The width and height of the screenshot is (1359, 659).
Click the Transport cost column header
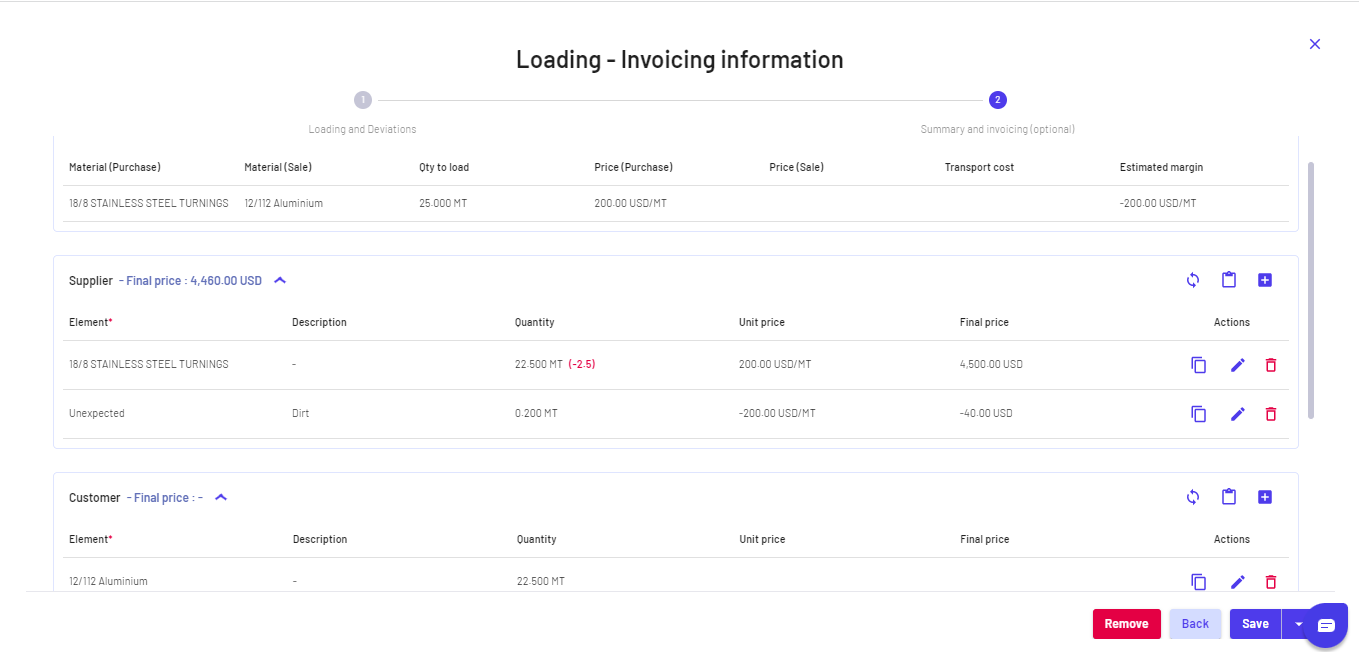pos(979,167)
